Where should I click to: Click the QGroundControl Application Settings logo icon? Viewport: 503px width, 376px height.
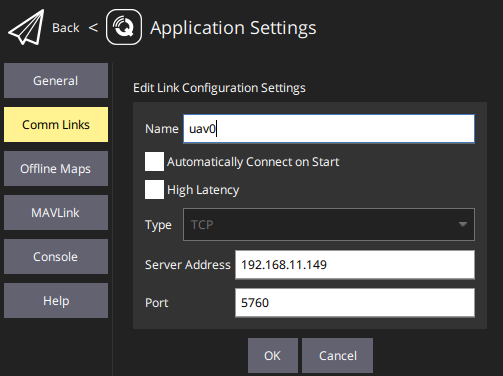click(x=124, y=27)
